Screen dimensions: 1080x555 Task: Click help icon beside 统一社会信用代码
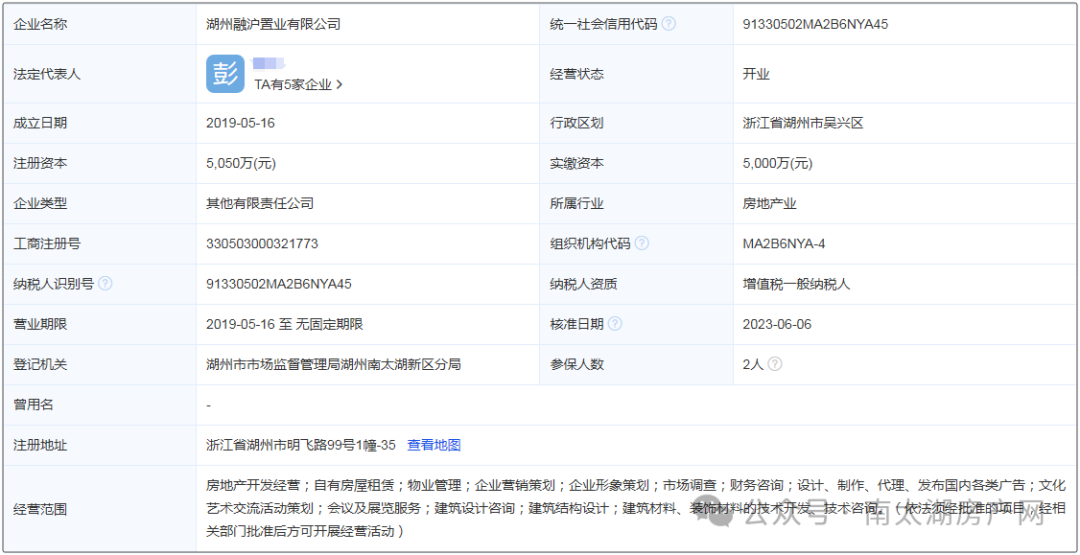point(668,24)
